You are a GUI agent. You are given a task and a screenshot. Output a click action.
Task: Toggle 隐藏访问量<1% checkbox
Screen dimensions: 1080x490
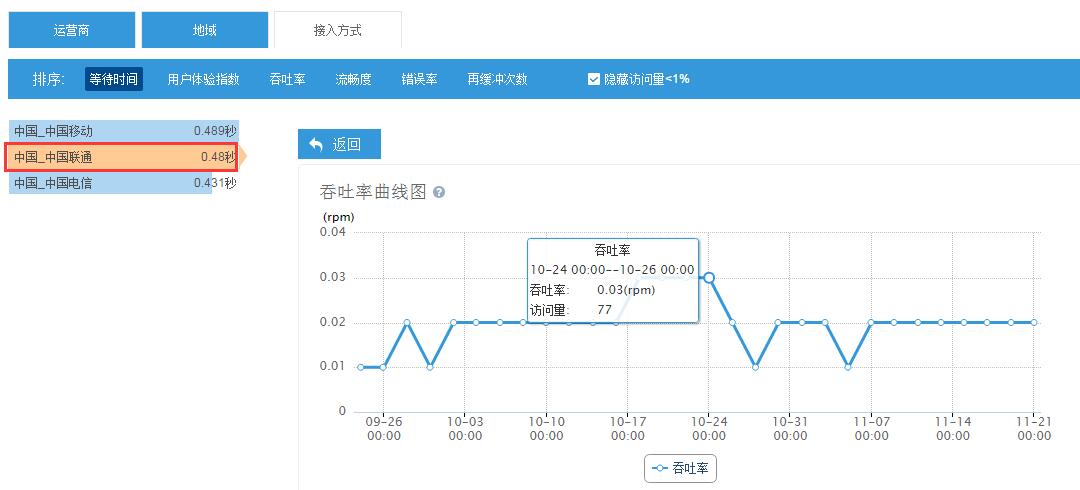(594, 79)
